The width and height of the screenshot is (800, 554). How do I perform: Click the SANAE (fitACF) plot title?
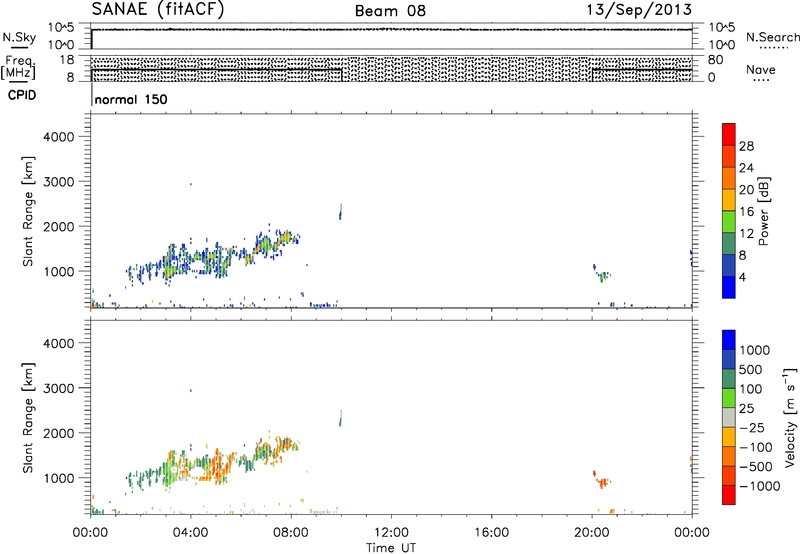coord(158,10)
